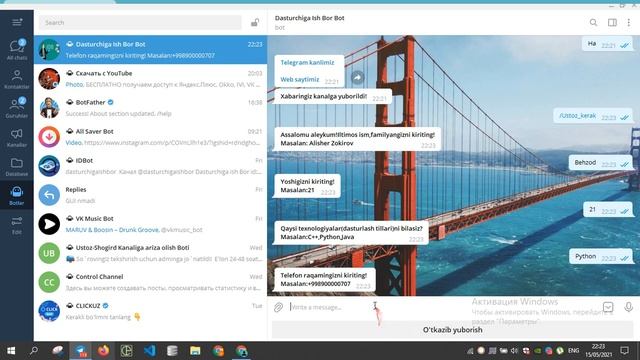Image resolution: width=640 pixels, height=360 pixels.
Task: Click the Xabaringiz kanalga yuborildi! message
Action: tap(332, 97)
